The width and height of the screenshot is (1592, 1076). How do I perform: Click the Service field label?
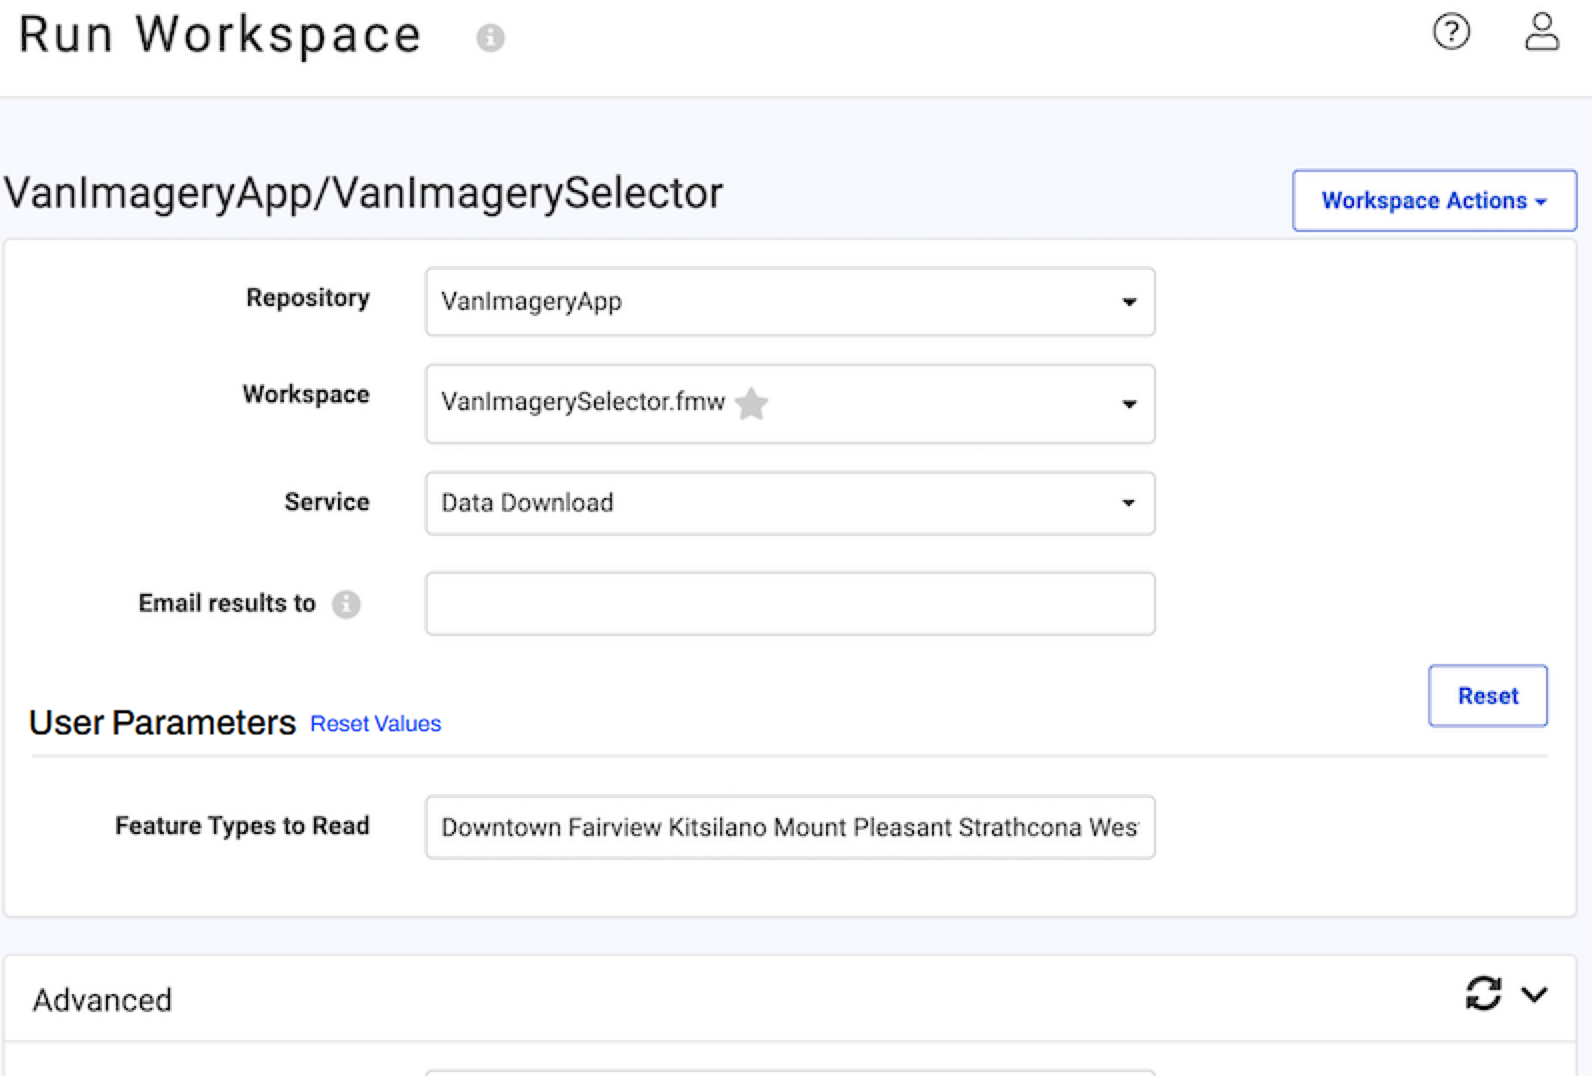click(x=327, y=502)
